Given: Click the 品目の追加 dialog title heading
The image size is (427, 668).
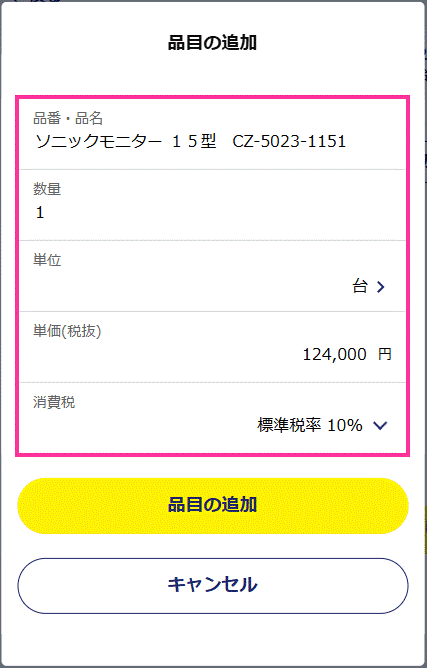Looking at the screenshot, I should tap(213, 43).
